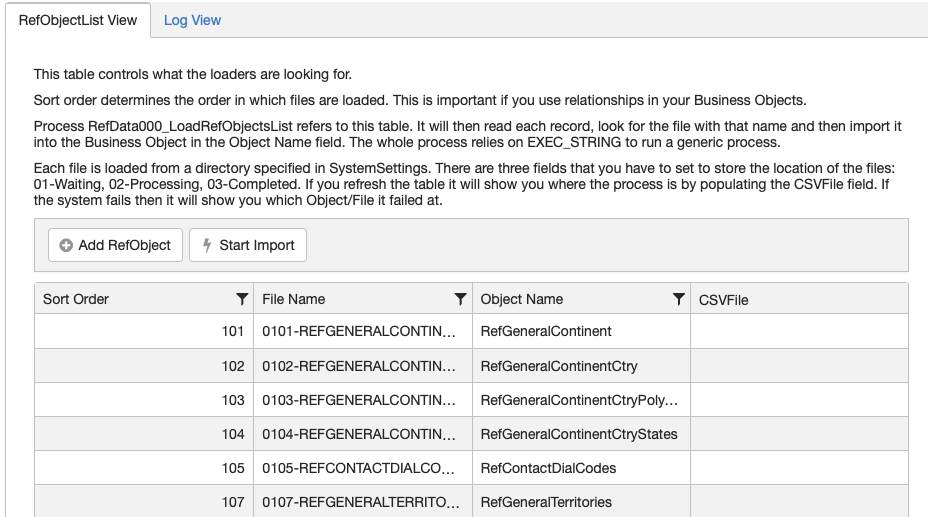This screenshot has width=928, height=517.
Task: Select the RefGeneralContinent object name cell
Action: pos(581,331)
